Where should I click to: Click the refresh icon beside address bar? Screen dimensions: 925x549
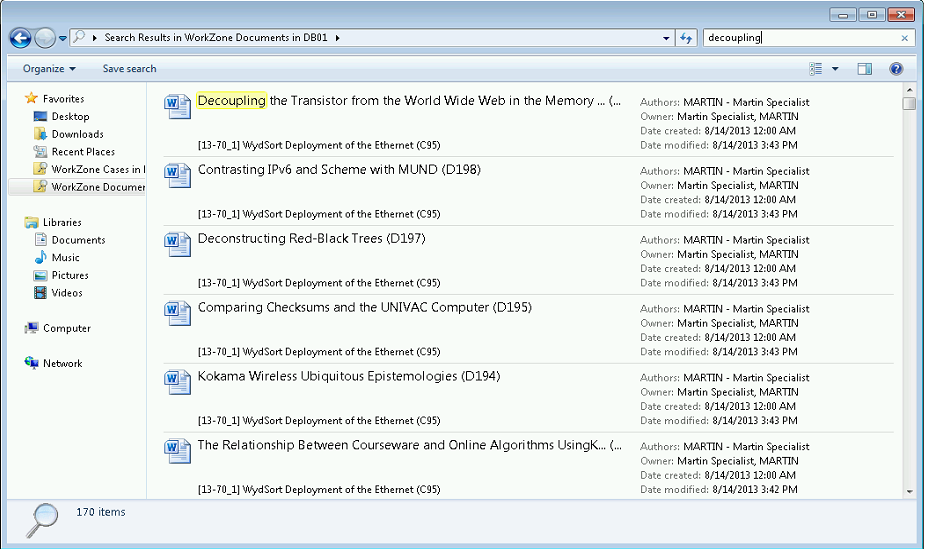[686, 38]
